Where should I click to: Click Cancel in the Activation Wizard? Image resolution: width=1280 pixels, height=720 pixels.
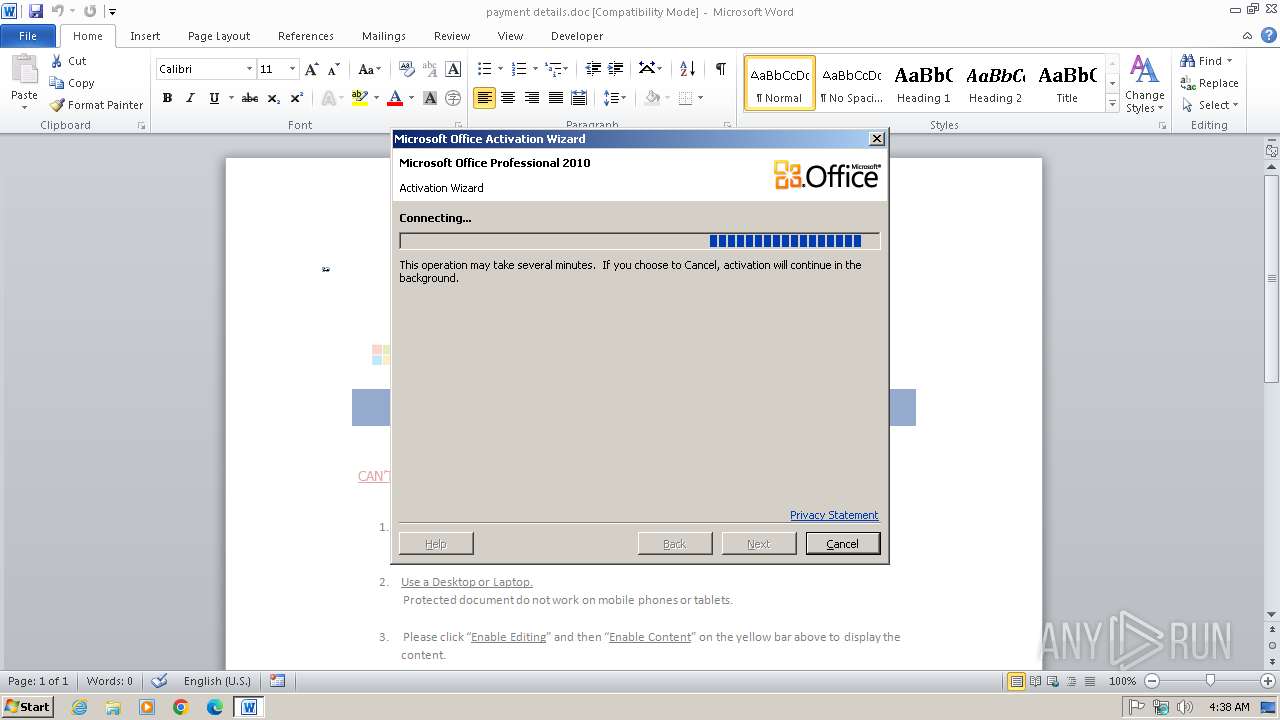842,543
